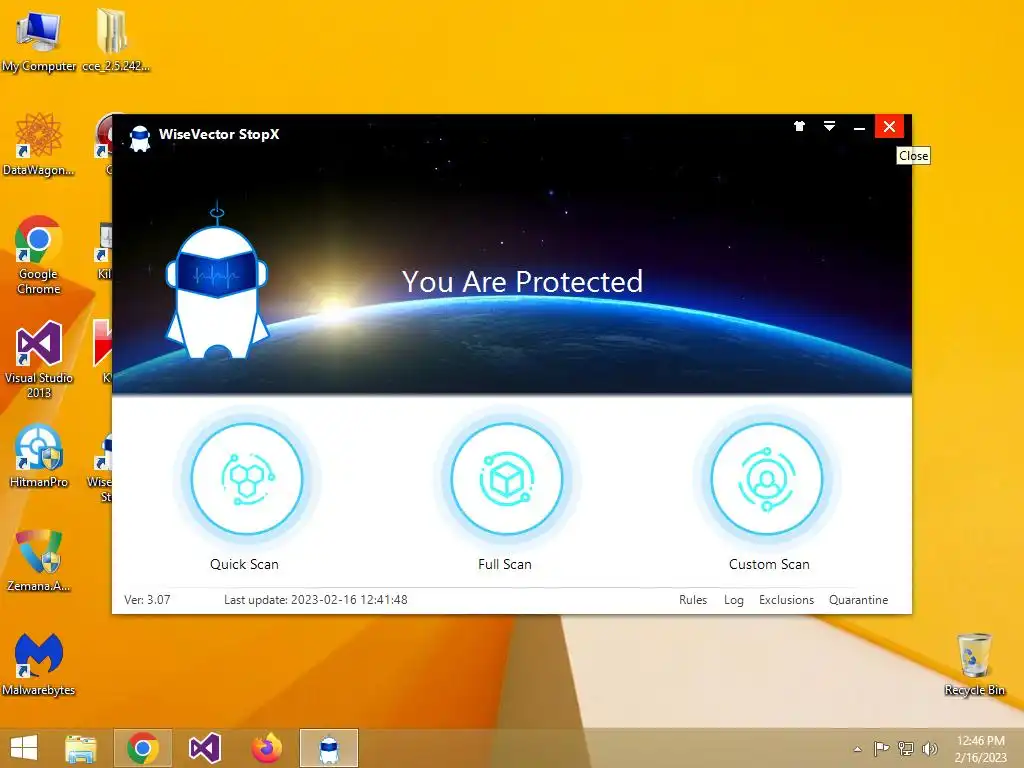Minimize the WiseVector StopX window
Screen dimensions: 1024x768
click(x=859, y=127)
